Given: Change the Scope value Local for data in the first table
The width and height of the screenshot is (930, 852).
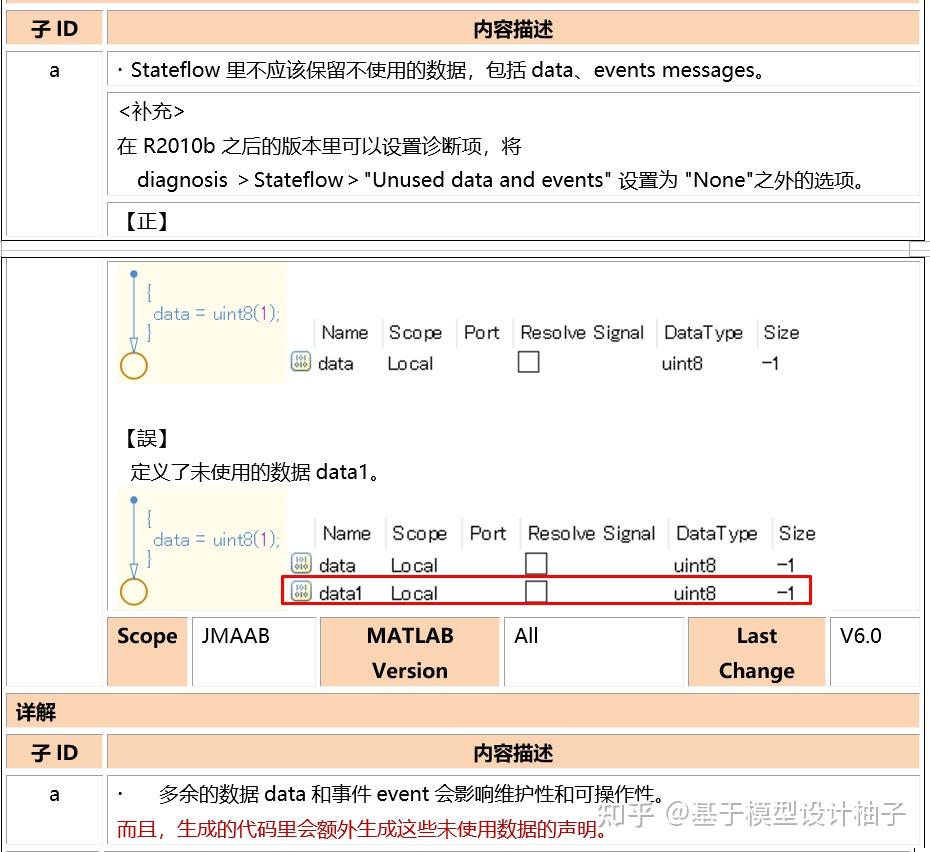Looking at the screenshot, I should coord(410,363).
